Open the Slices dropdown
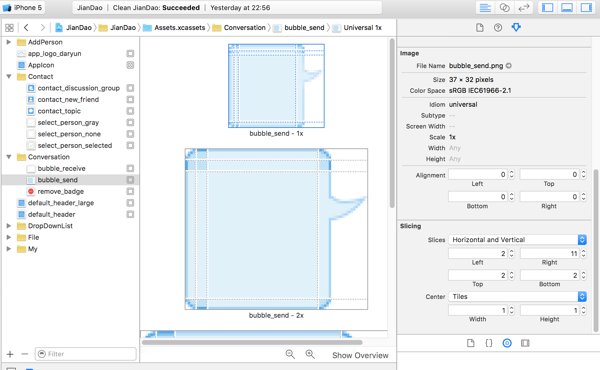This screenshot has height=370, width=600. pyautogui.click(x=517, y=240)
